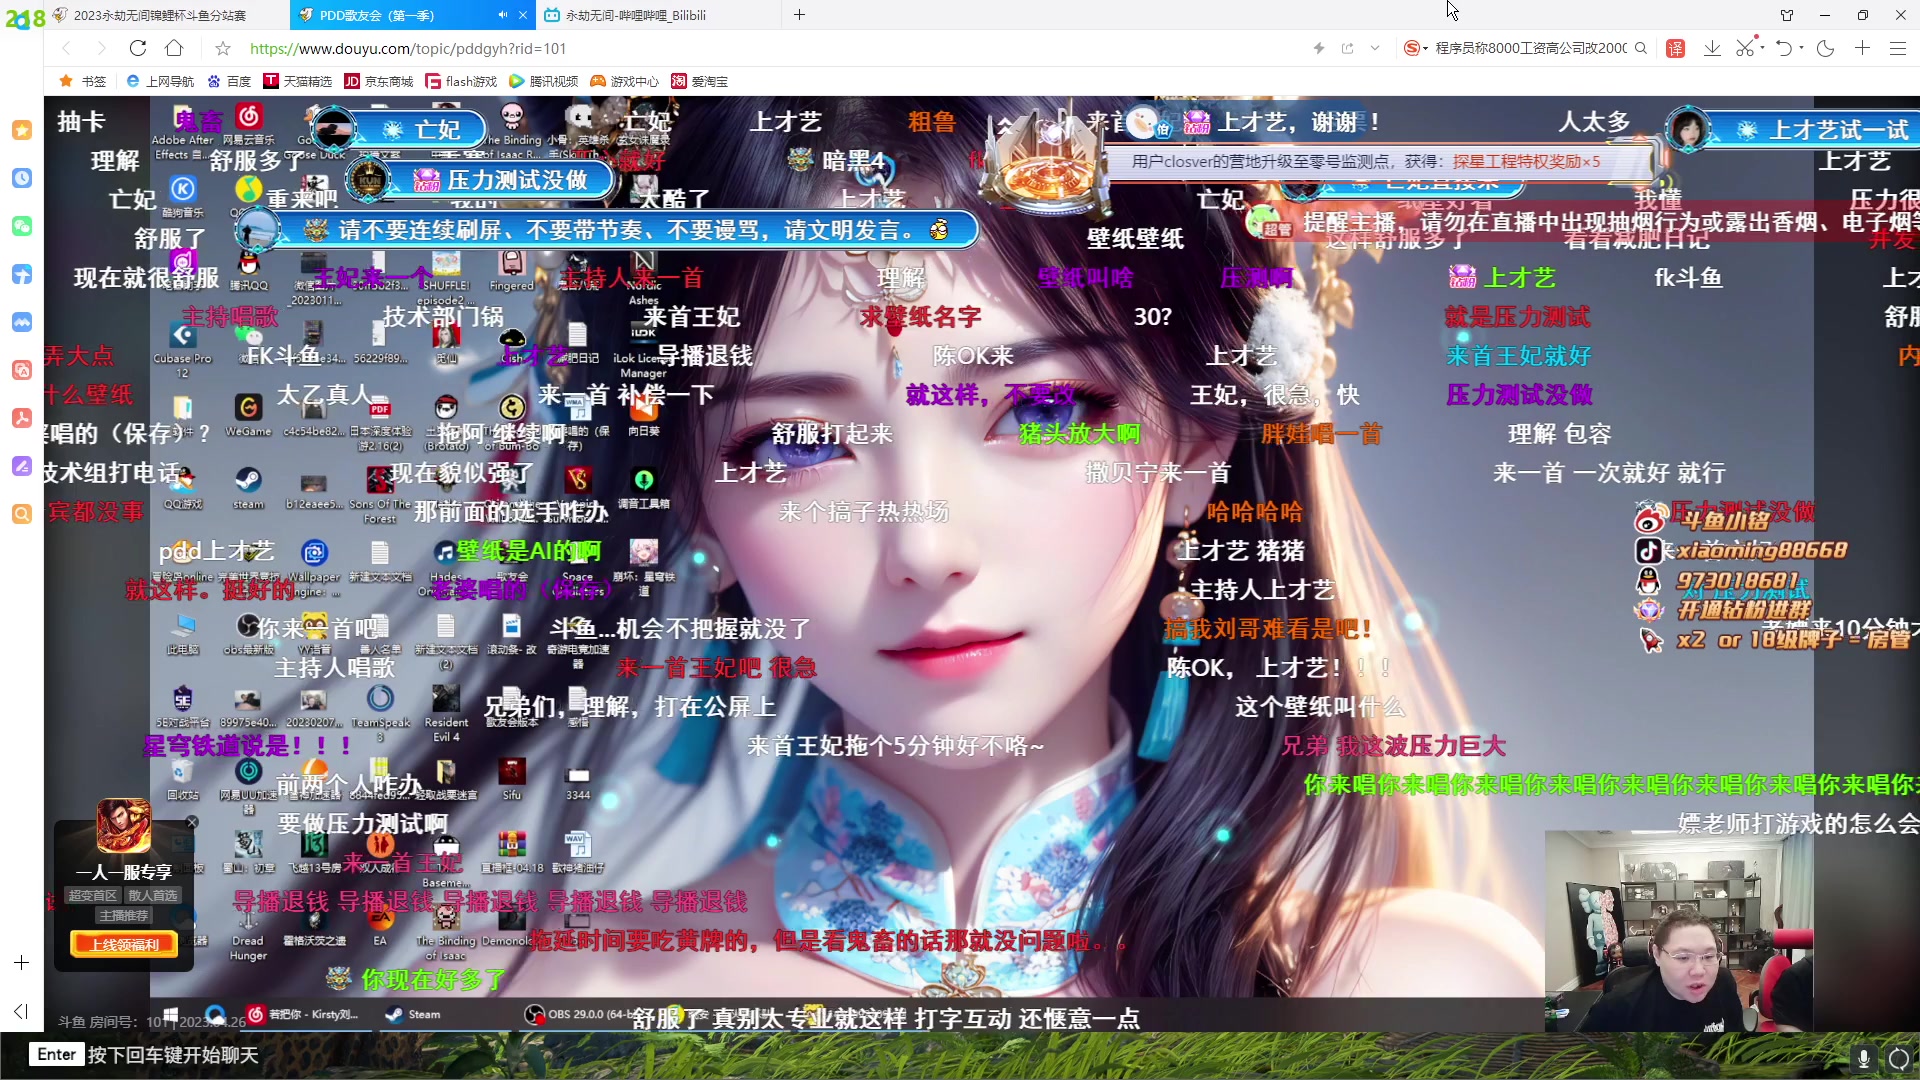Open a new browser tab with plus
Viewport: 1920px width, 1080px height.
coord(799,15)
